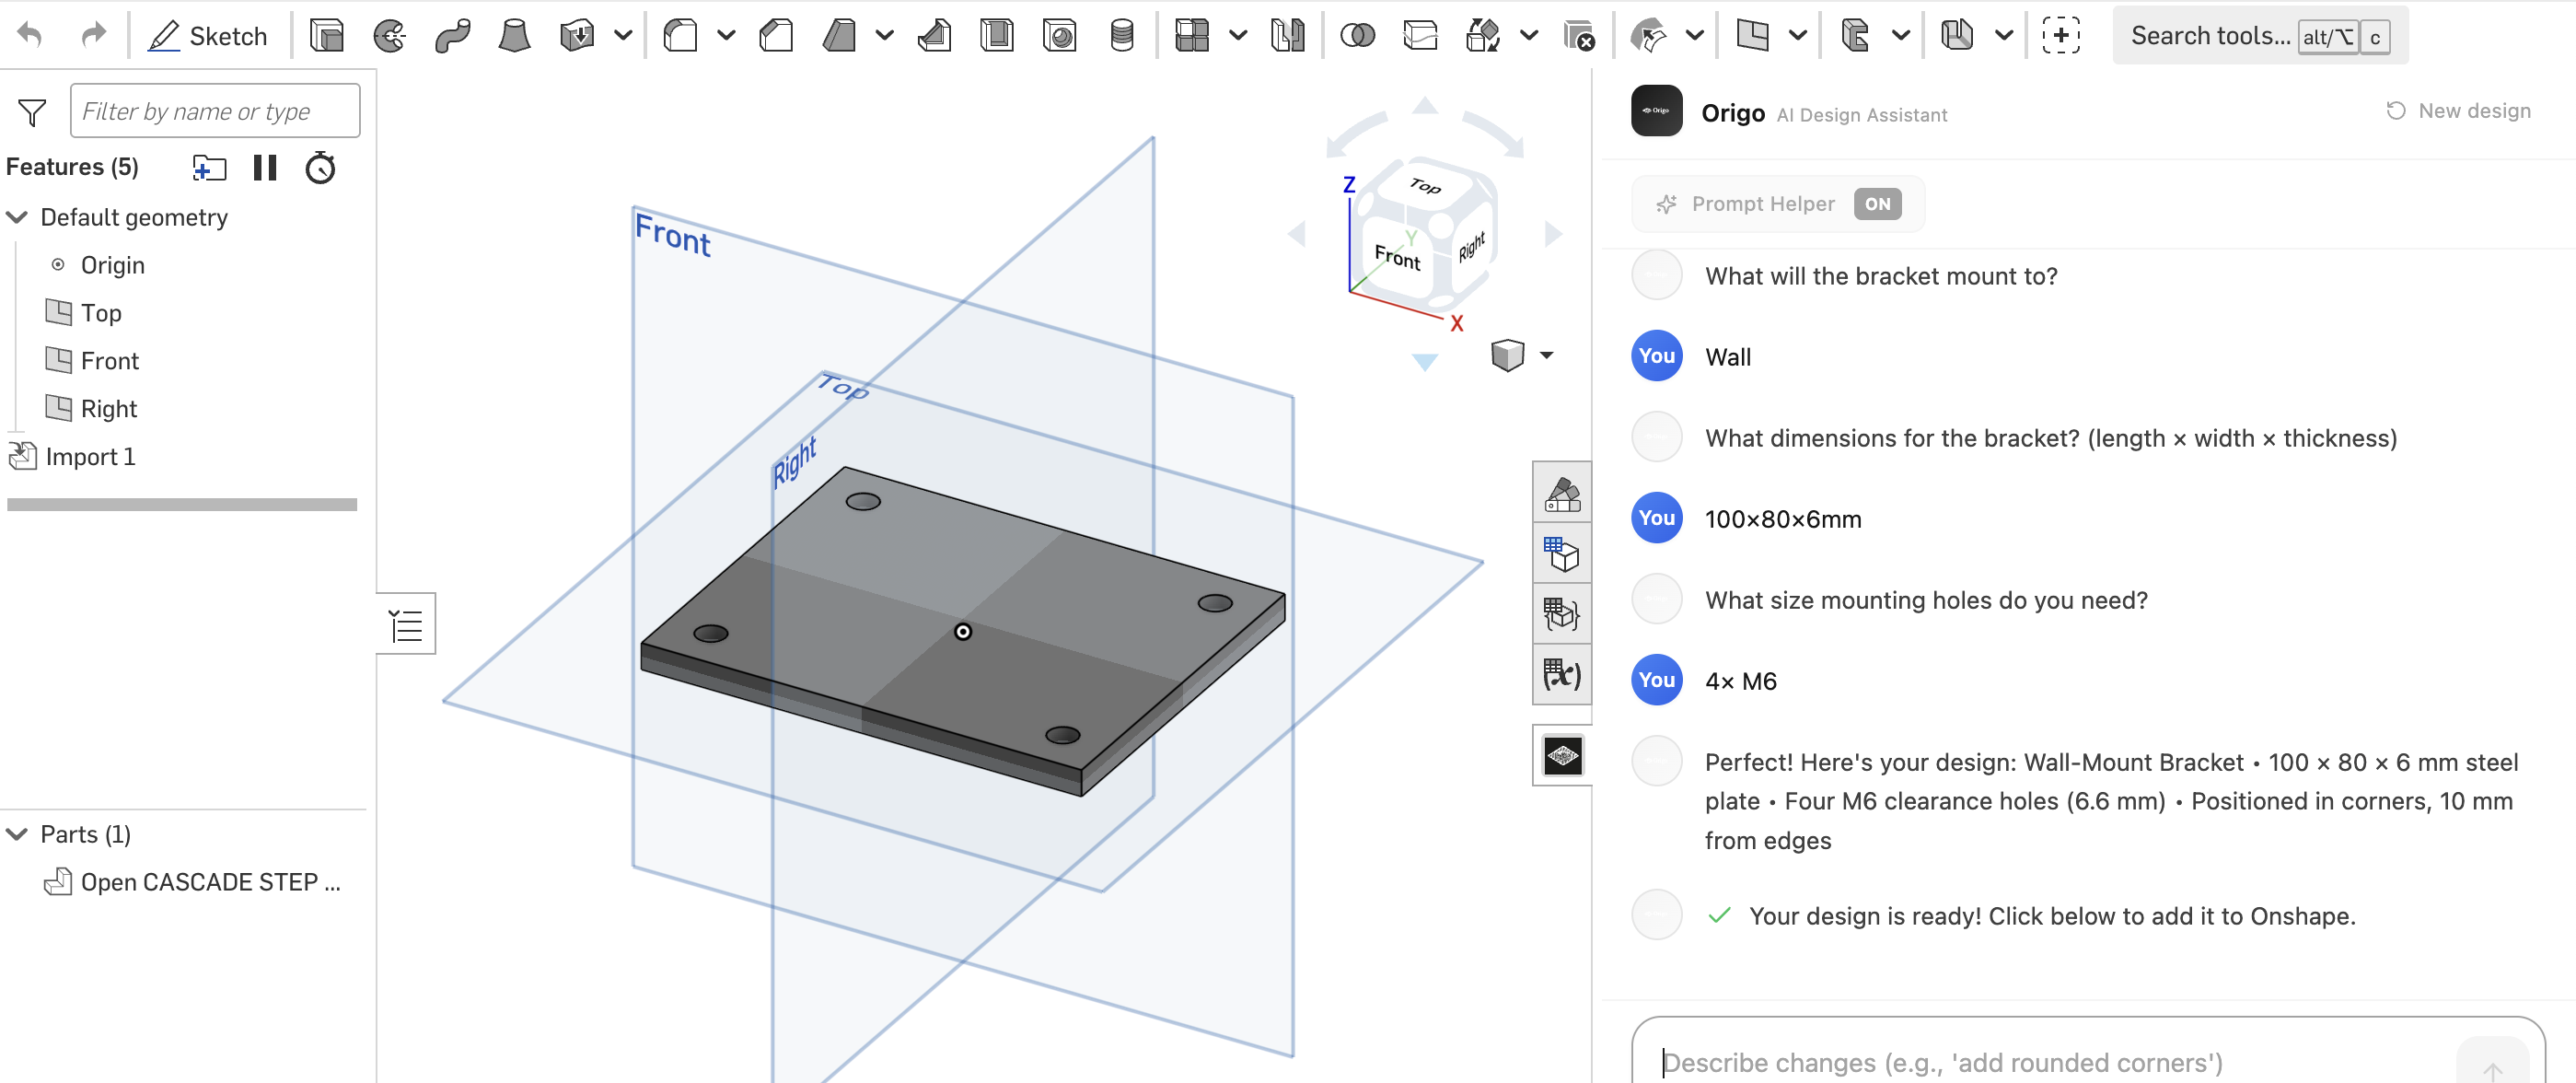The height and width of the screenshot is (1083, 2576).
Task: Collapse the Parts section
Action: (16, 833)
